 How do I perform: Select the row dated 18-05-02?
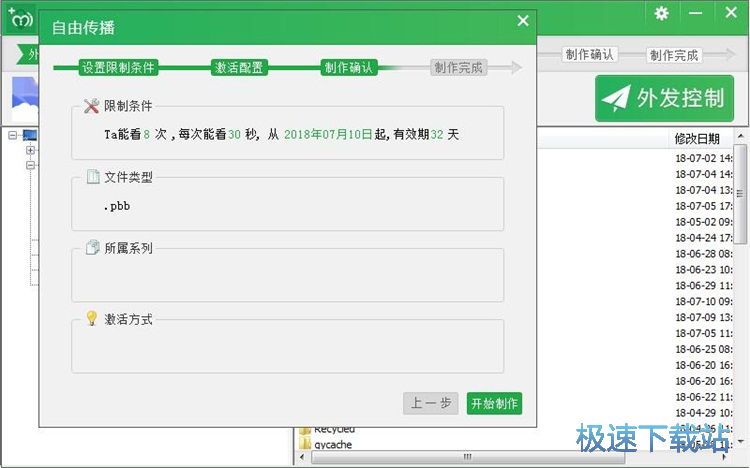703,222
